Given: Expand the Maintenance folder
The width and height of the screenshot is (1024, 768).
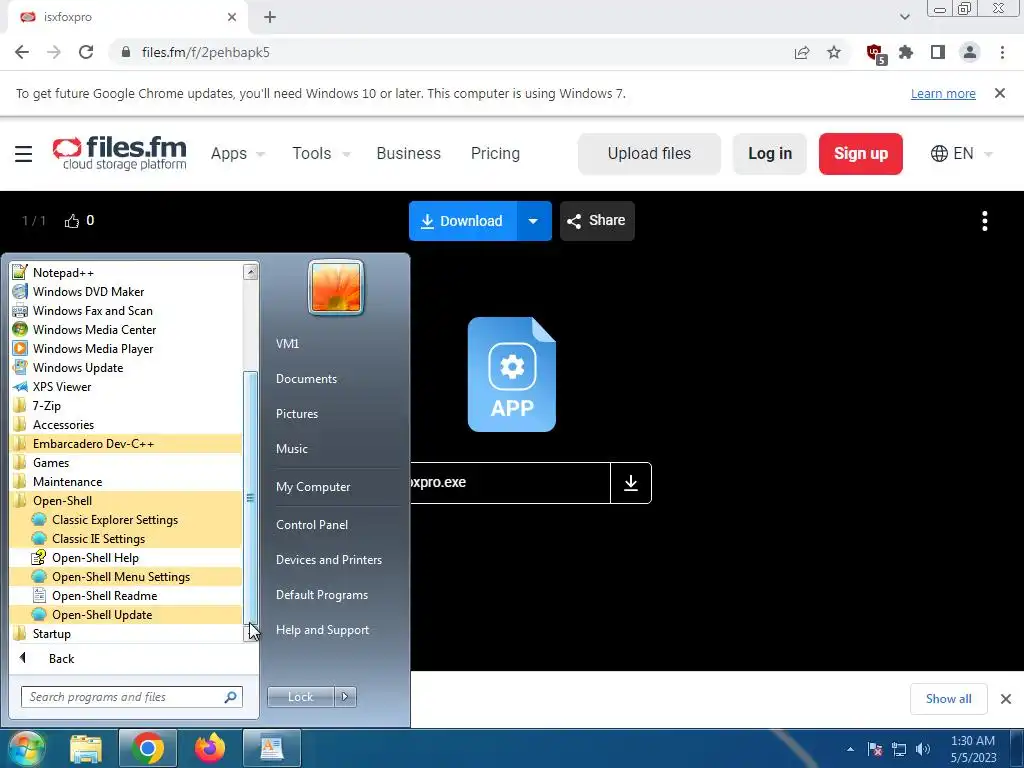Looking at the screenshot, I should click(126, 481).
